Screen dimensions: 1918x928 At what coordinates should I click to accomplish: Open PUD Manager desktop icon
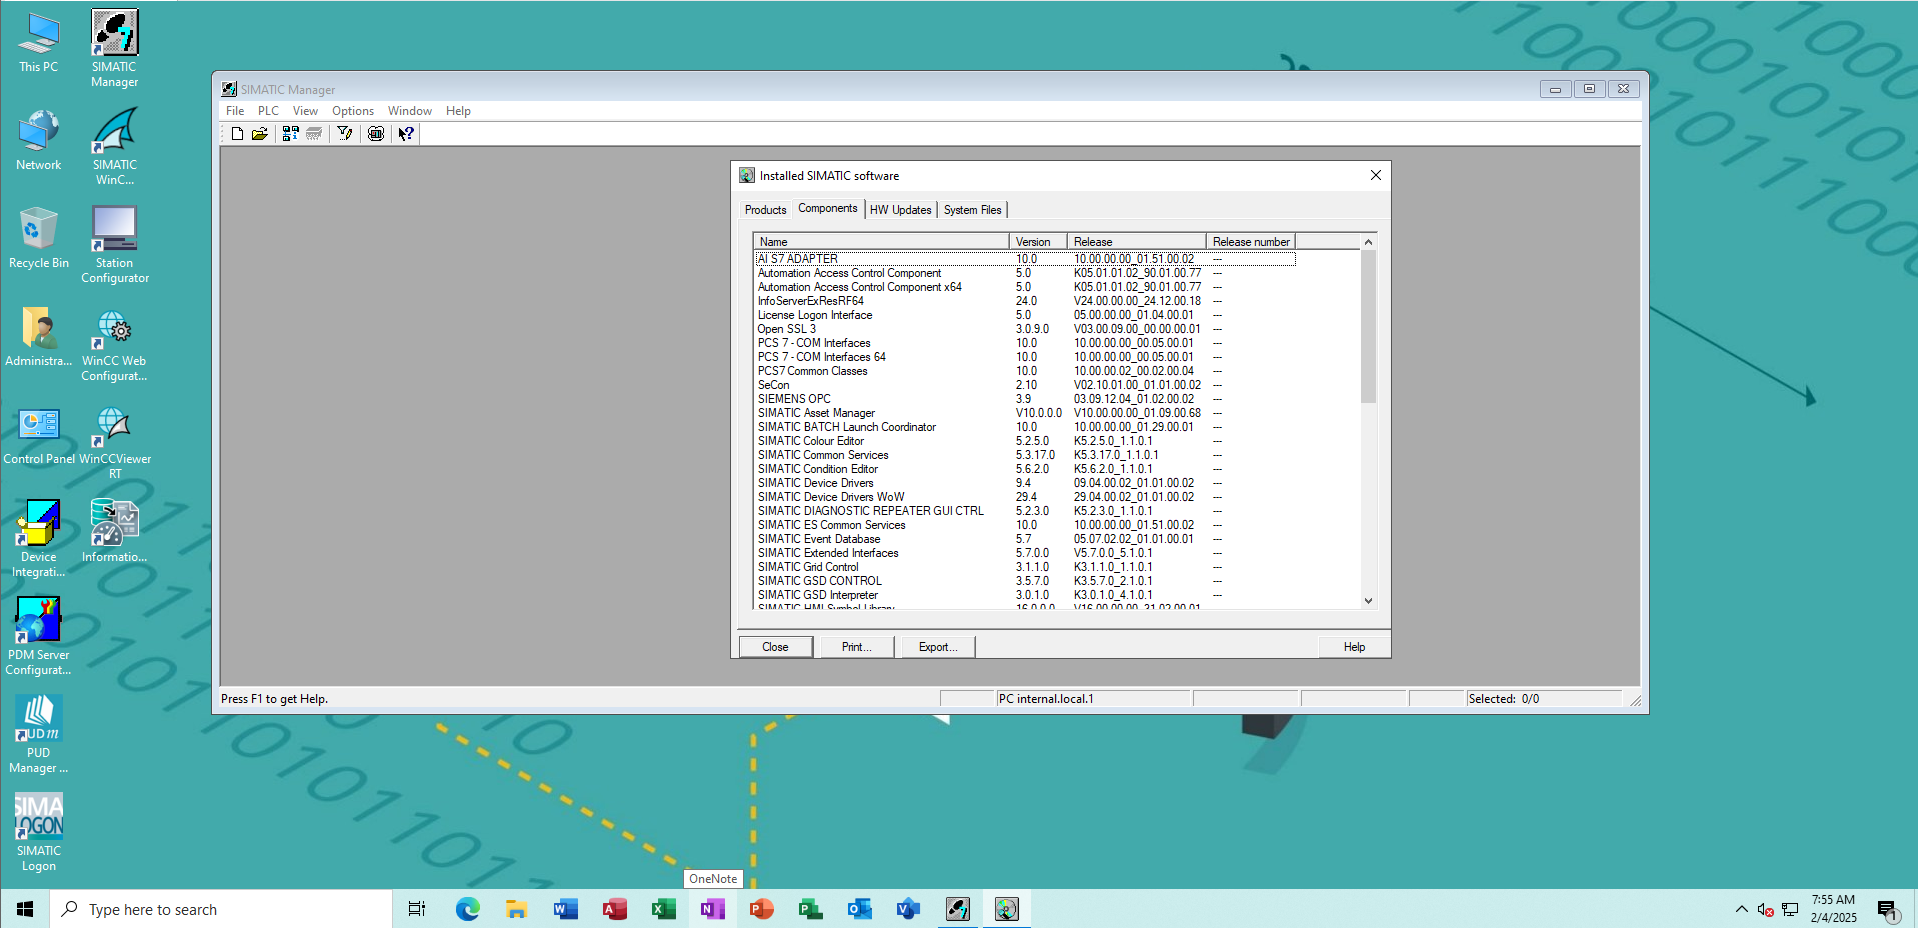(39, 734)
